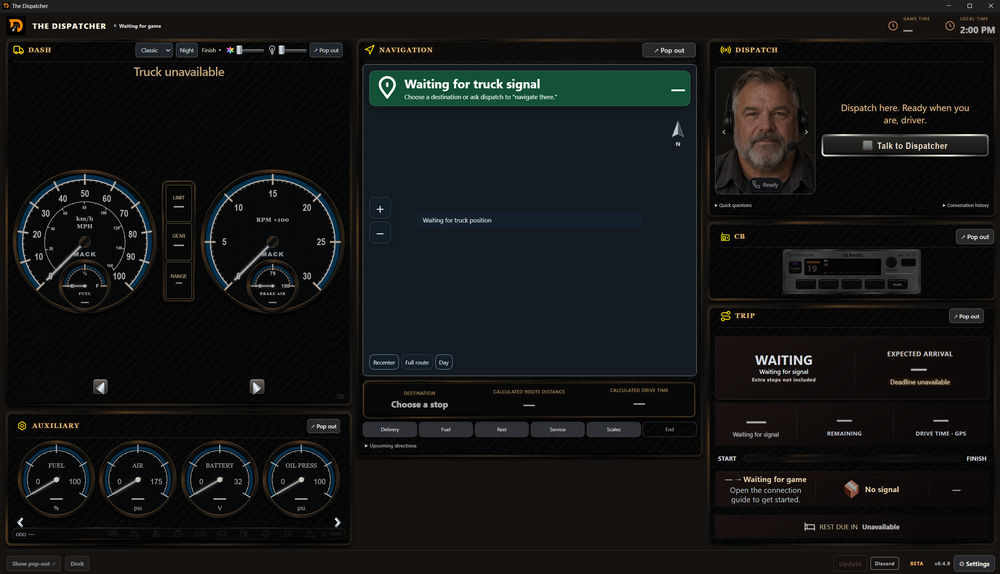Collapse the Waiting for truck signal banner
The image size is (1000, 574).
coord(678,90)
